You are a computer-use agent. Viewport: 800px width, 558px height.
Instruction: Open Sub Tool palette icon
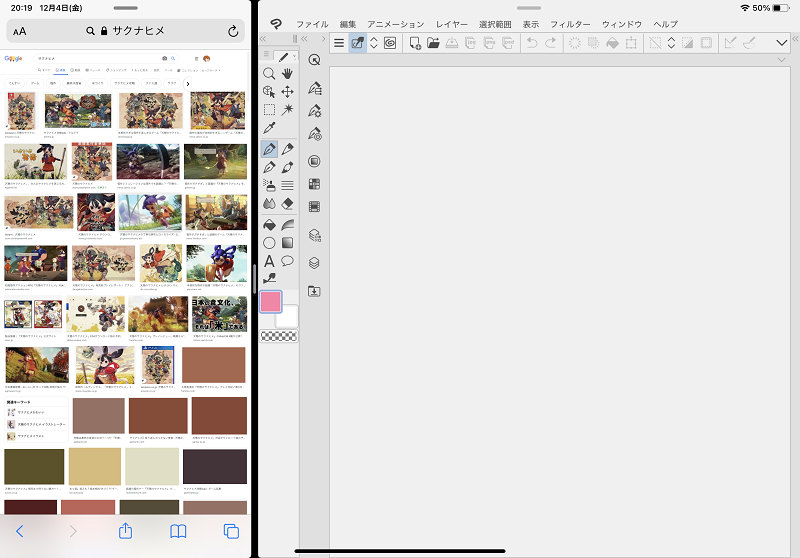[314, 88]
